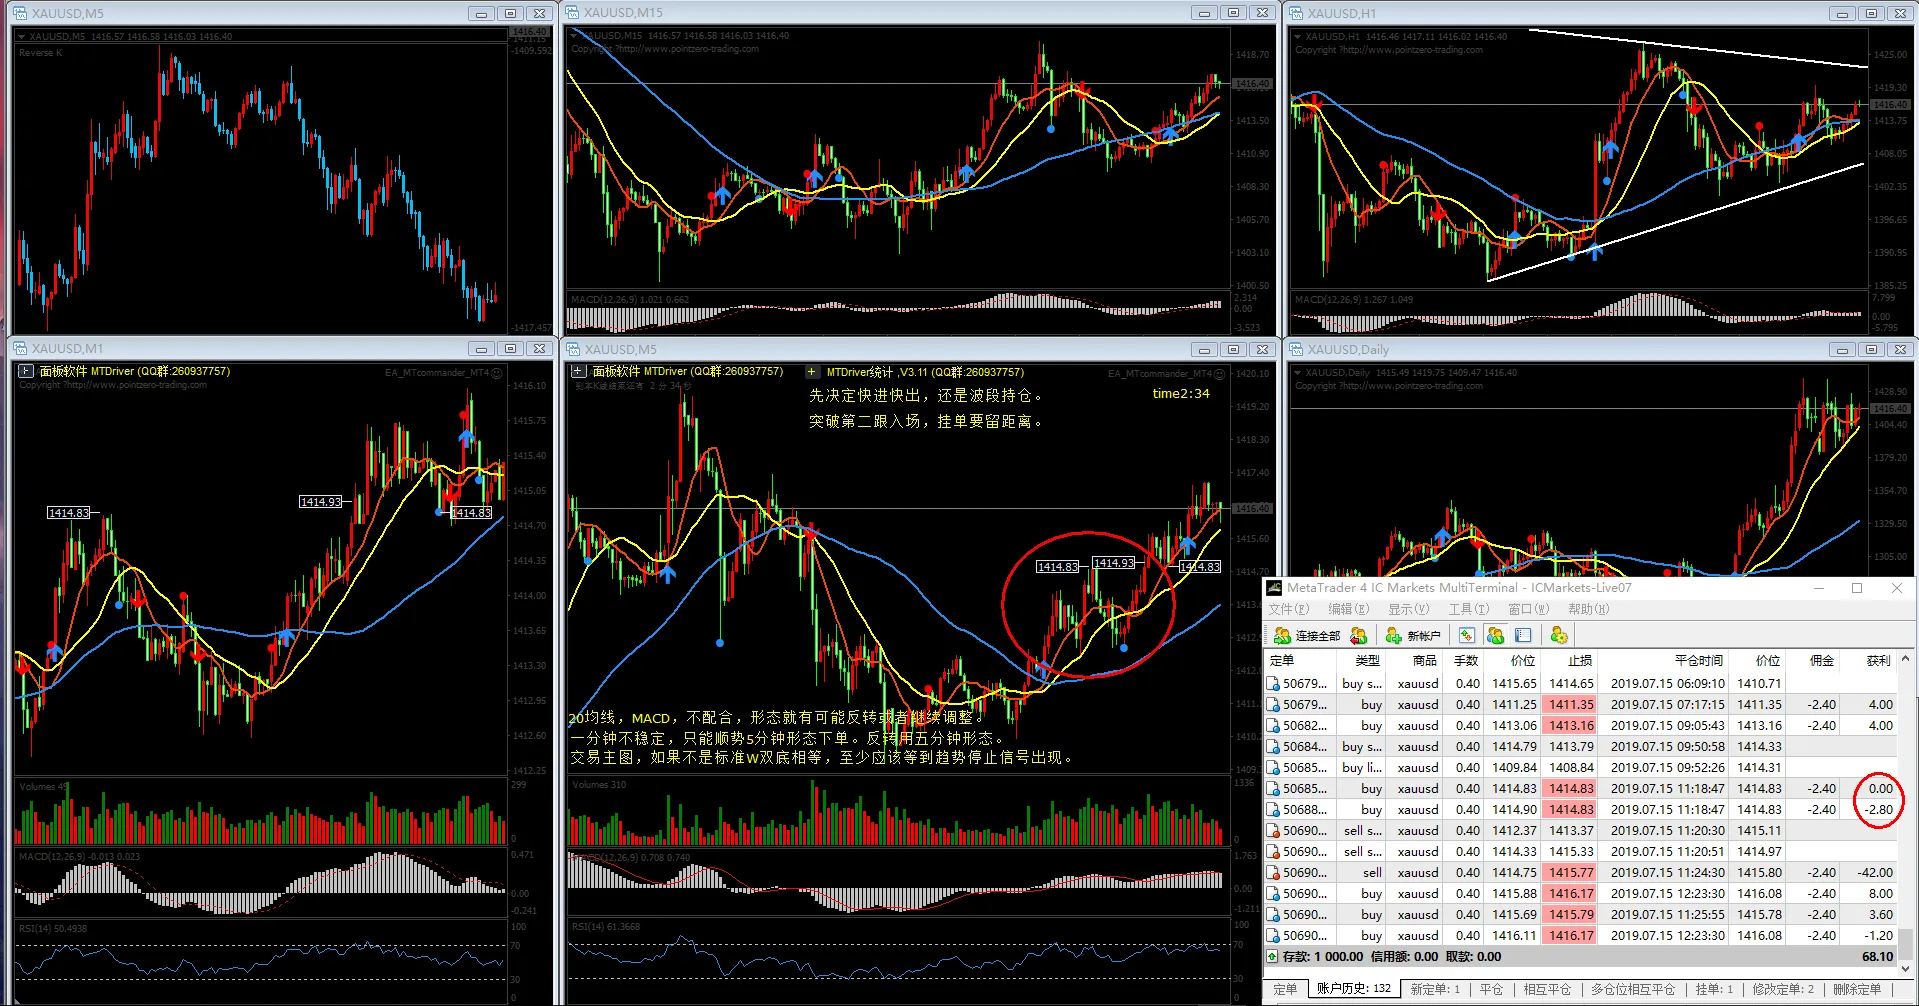Image resolution: width=1919 pixels, height=1006 pixels.
Task: Click the XAUUSD,Daily chart window icon
Action: [1297, 349]
